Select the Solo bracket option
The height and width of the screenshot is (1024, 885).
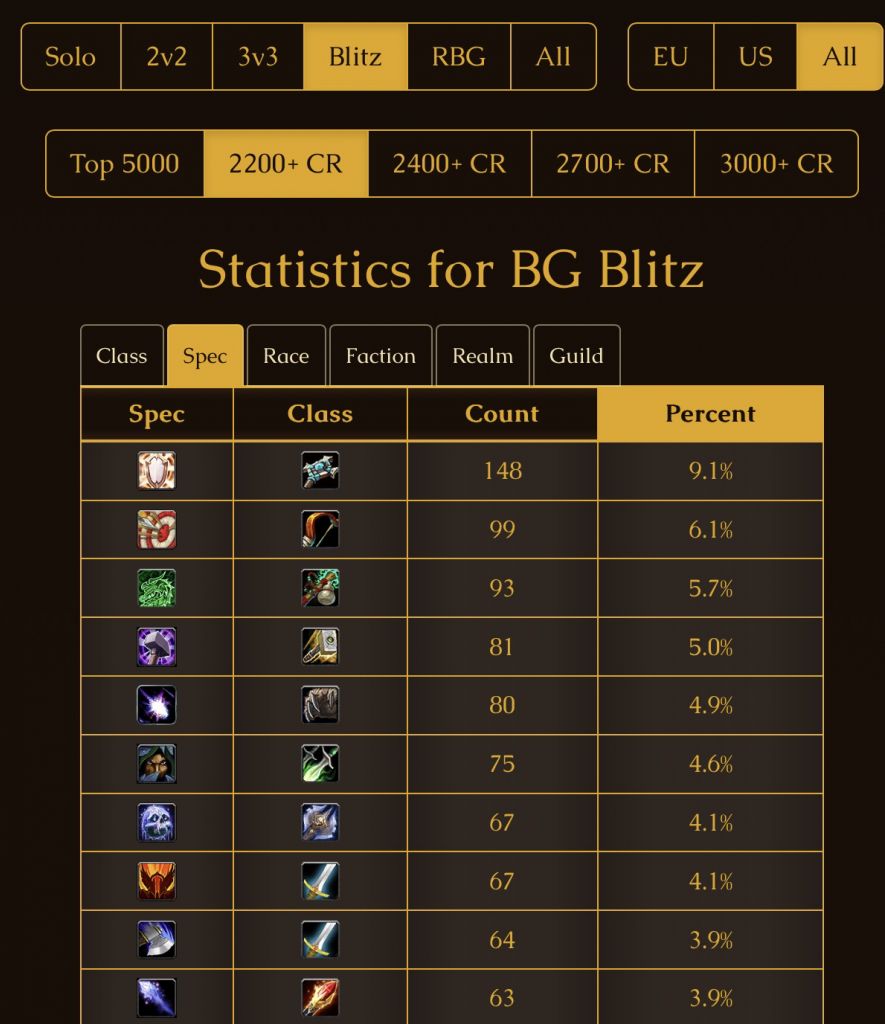point(70,56)
